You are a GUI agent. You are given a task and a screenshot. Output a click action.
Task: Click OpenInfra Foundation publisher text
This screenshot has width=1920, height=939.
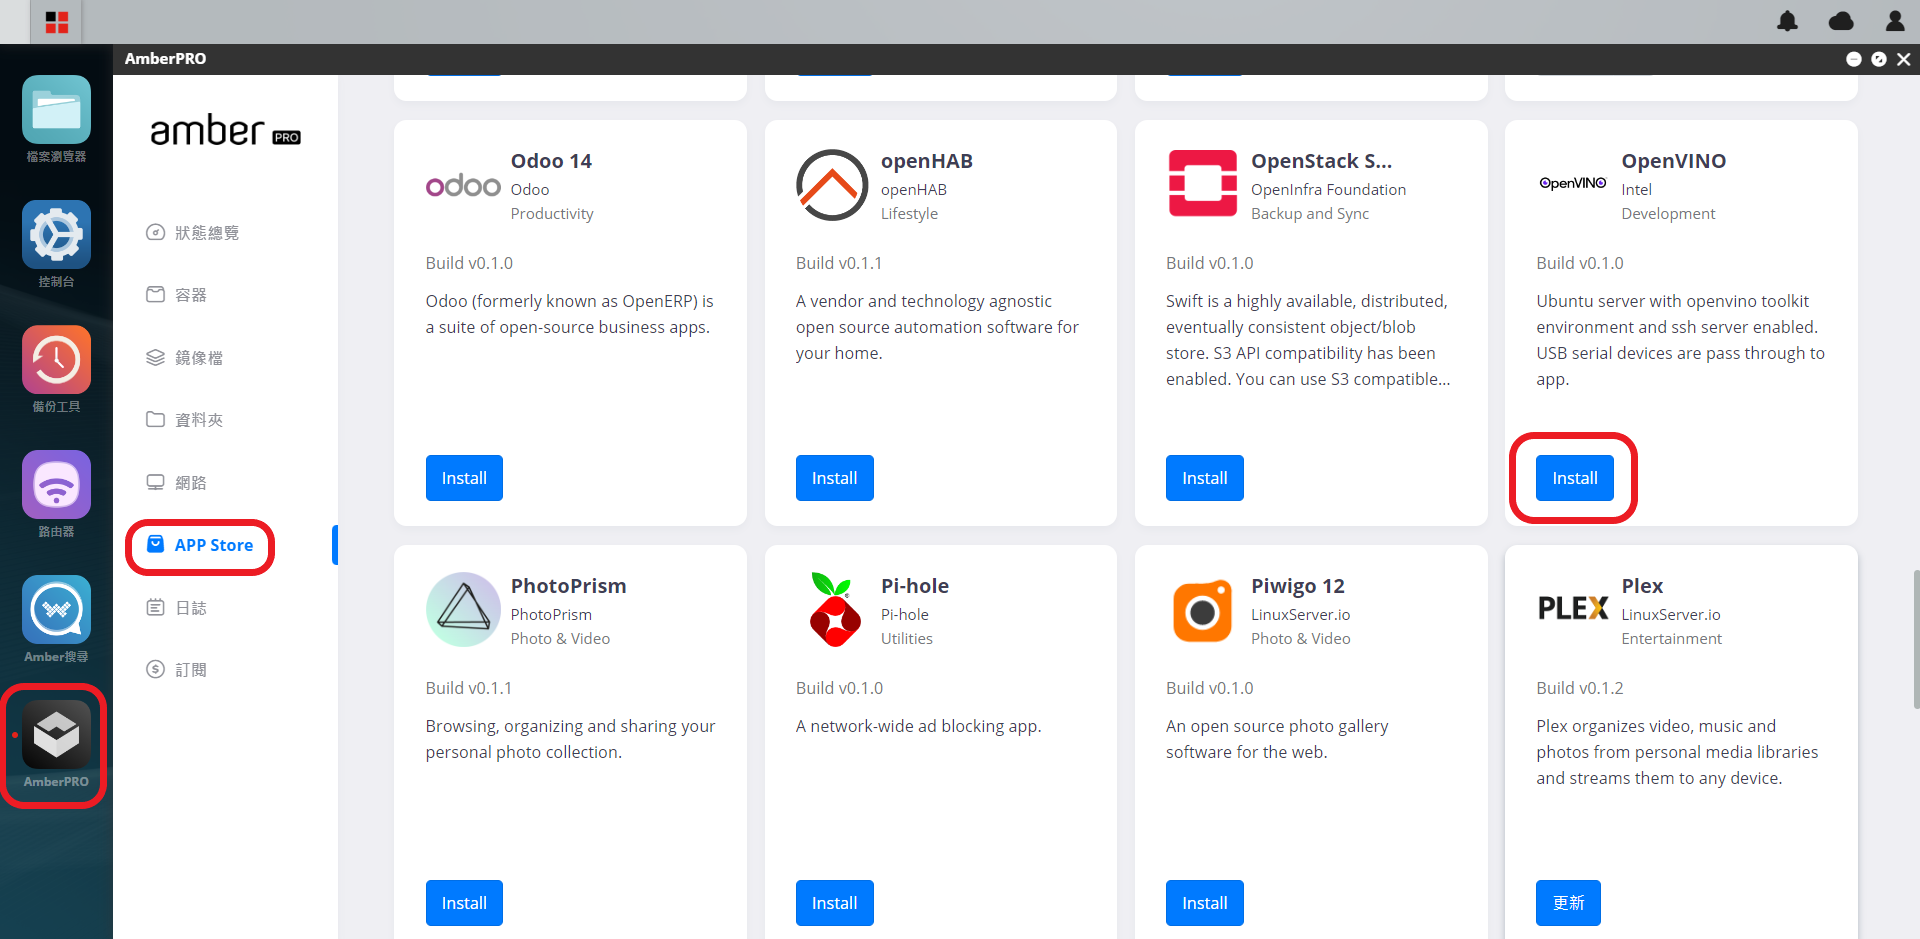[x=1328, y=190]
